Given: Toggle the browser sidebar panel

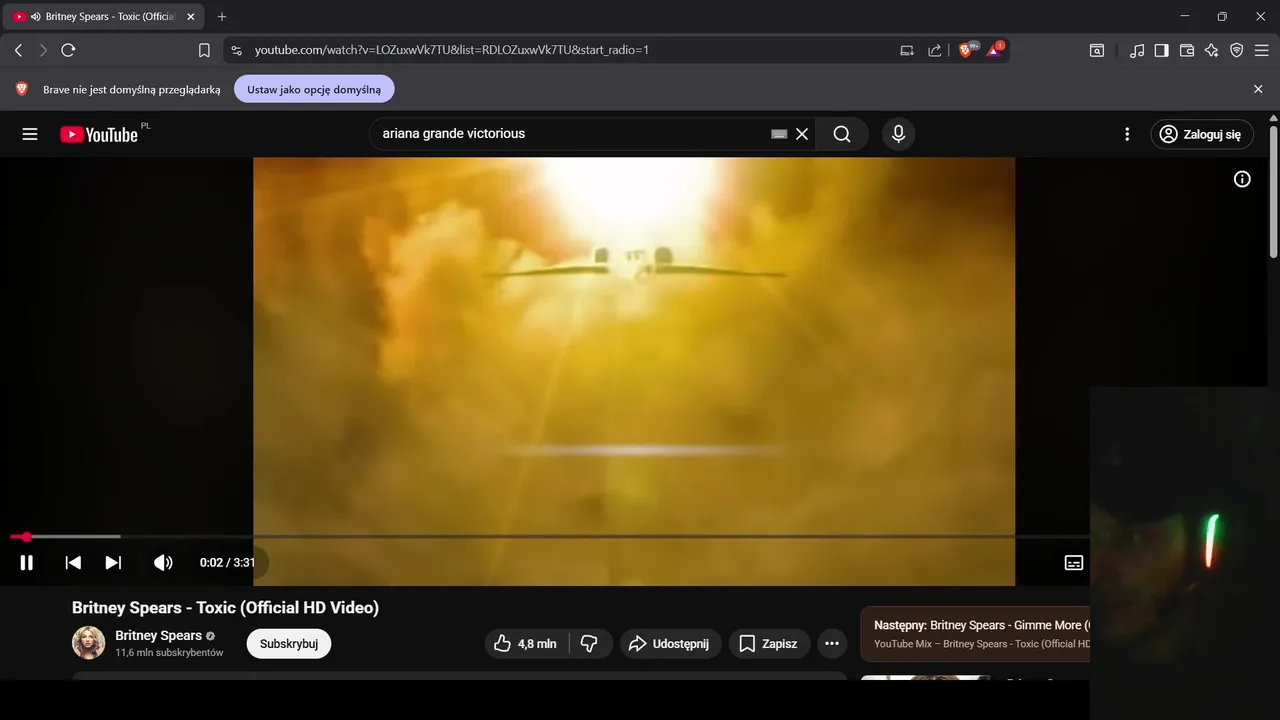Looking at the screenshot, I should (x=1161, y=50).
